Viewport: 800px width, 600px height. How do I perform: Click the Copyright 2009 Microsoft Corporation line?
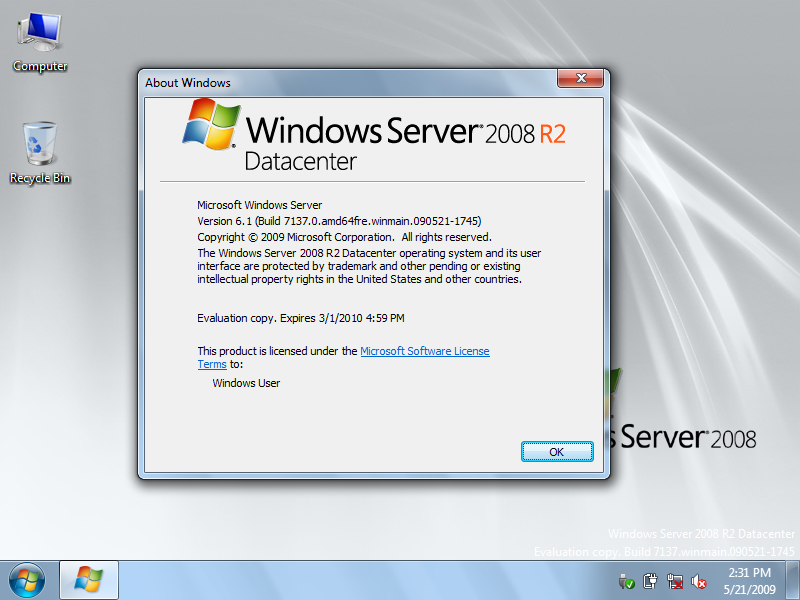pyautogui.click(x=344, y=237)
